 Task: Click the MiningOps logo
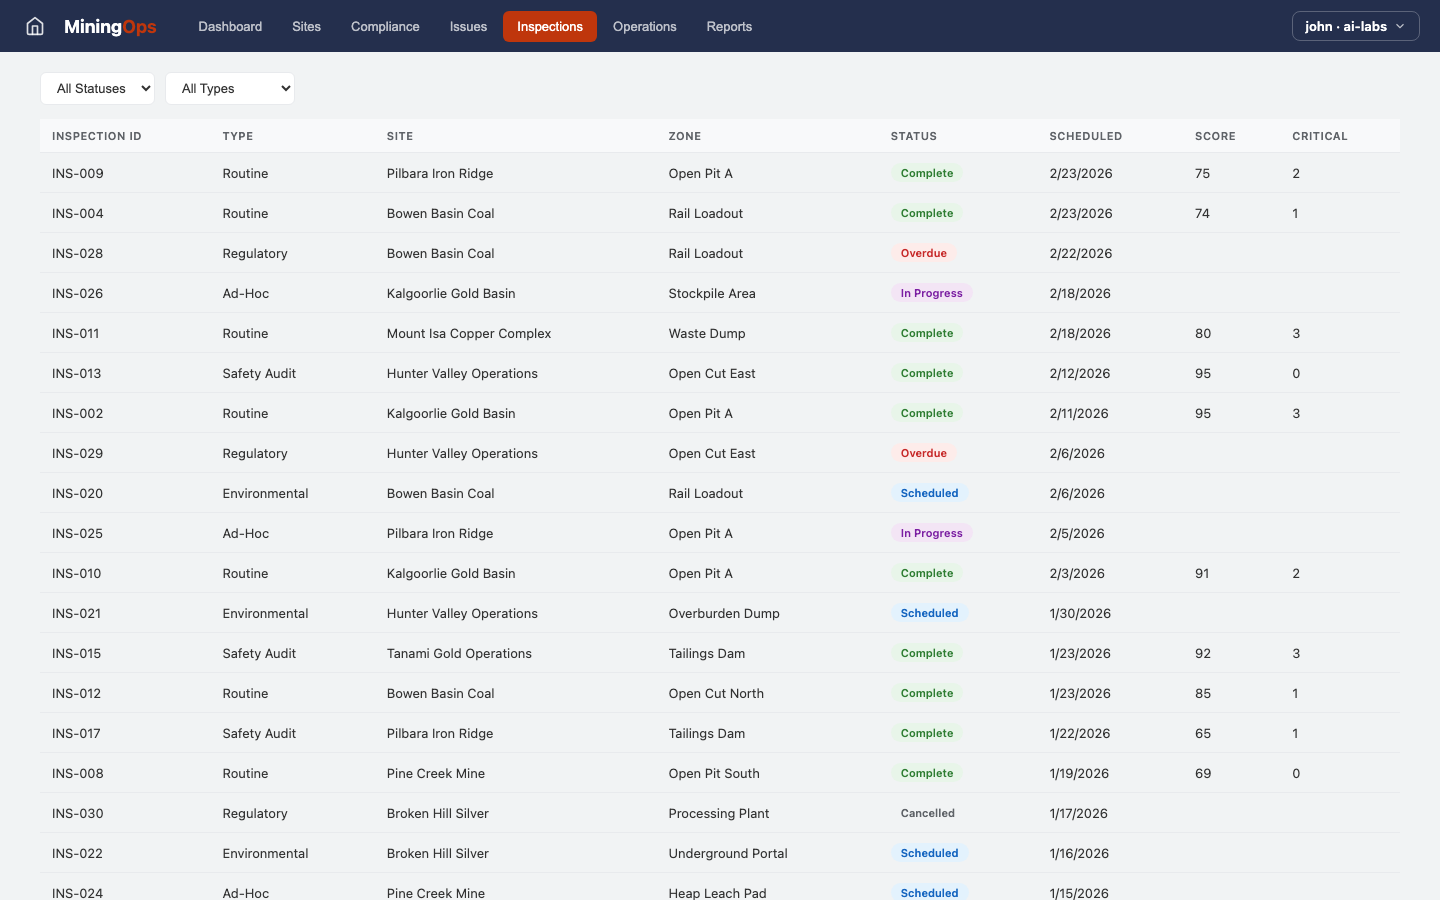110,26
